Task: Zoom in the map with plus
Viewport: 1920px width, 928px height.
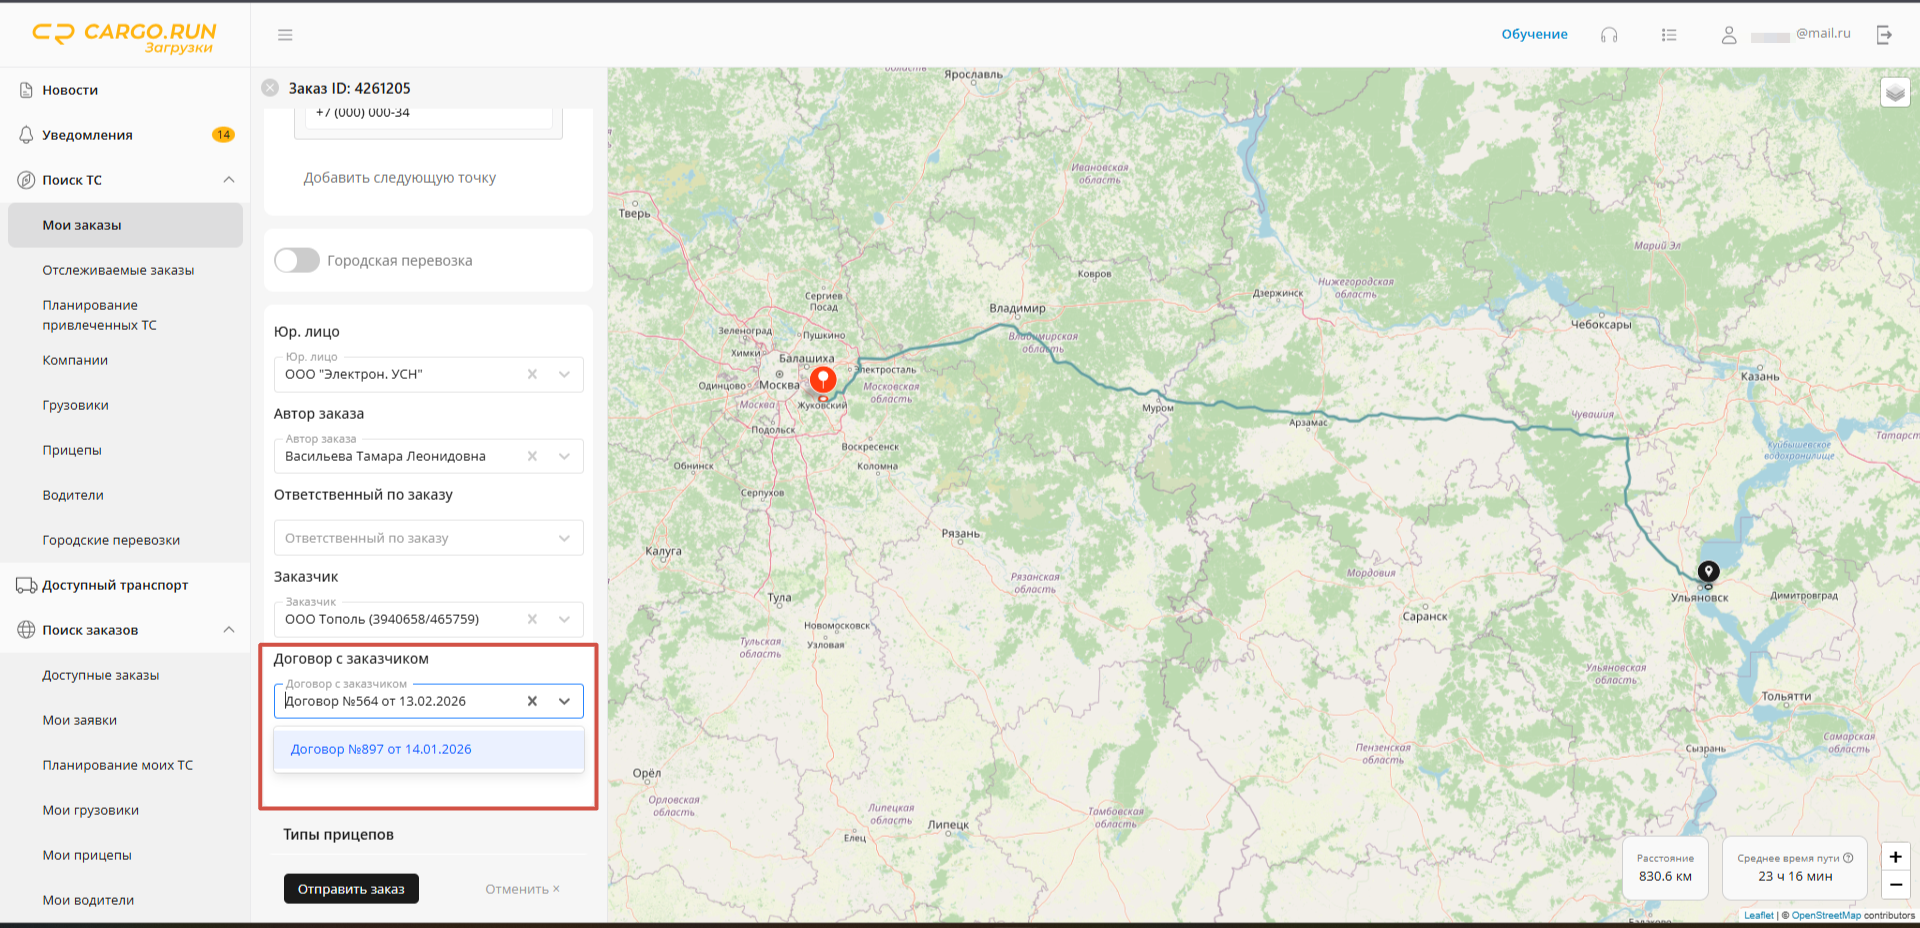Action: 1895,857
